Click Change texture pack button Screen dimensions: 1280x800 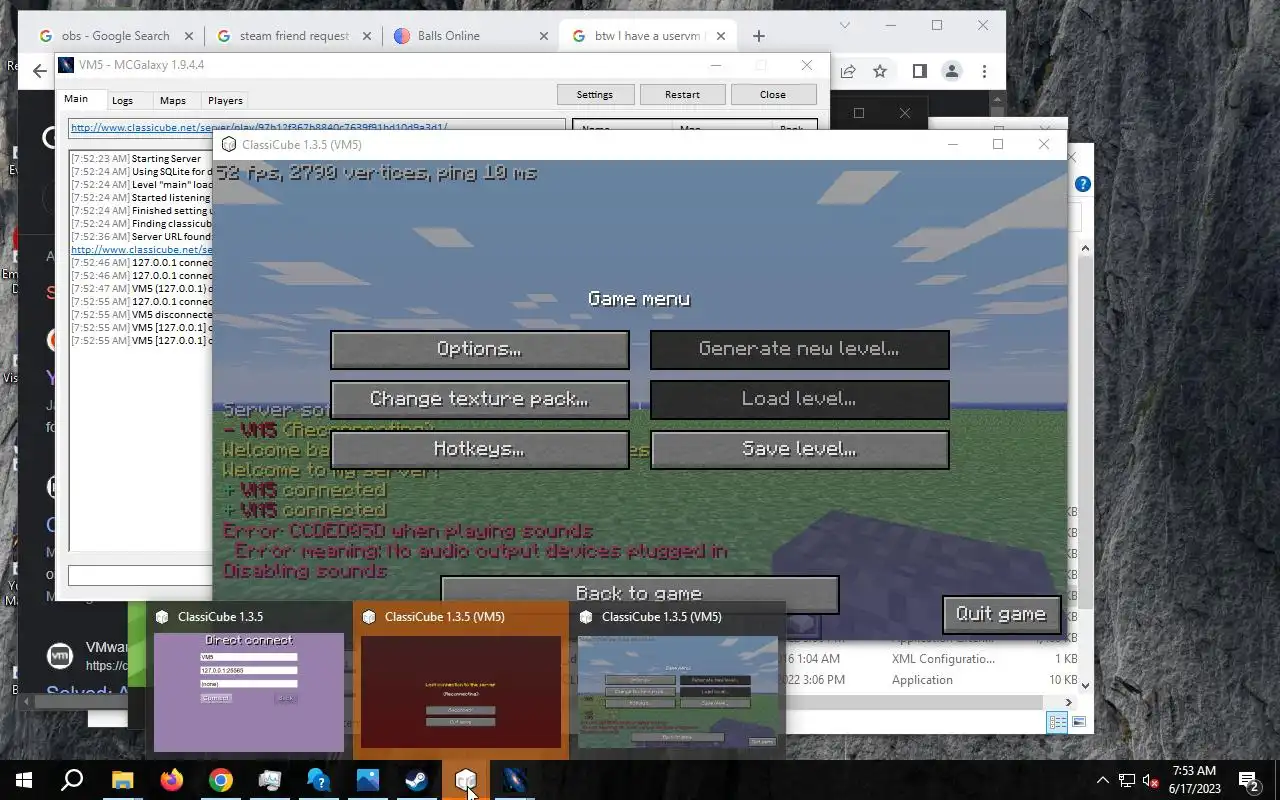(479, 399)
